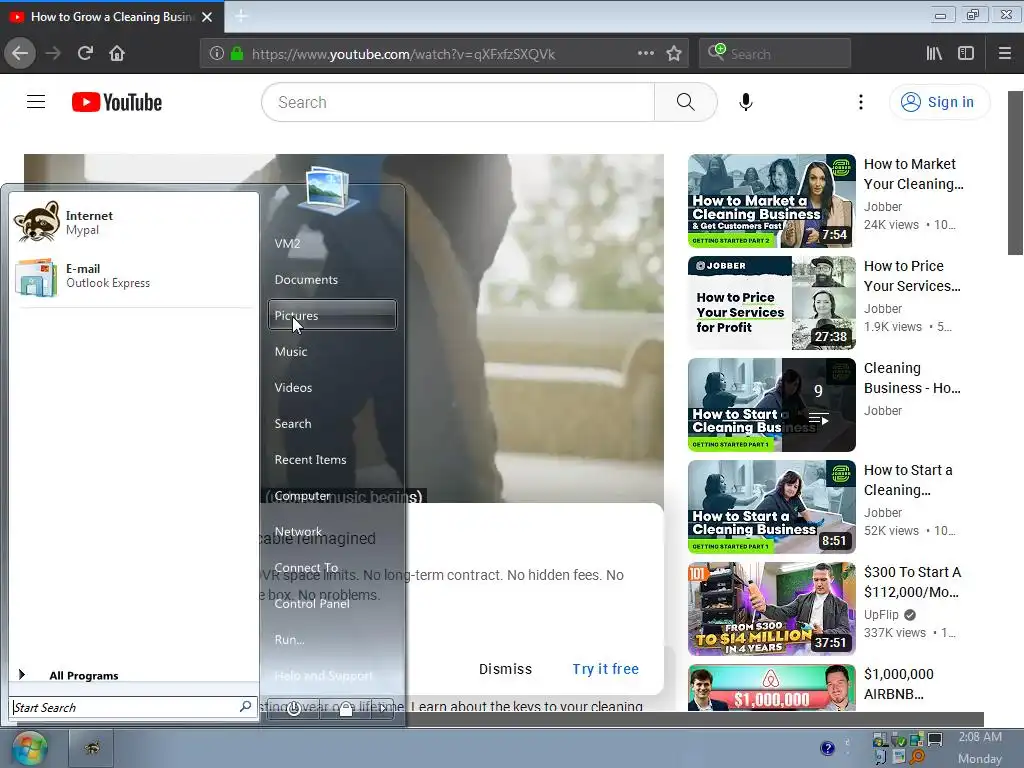This screenshot has width=1024, height=768.
Task: Open YouTube settings three-dot menu
Action: (x=861, y=102)
